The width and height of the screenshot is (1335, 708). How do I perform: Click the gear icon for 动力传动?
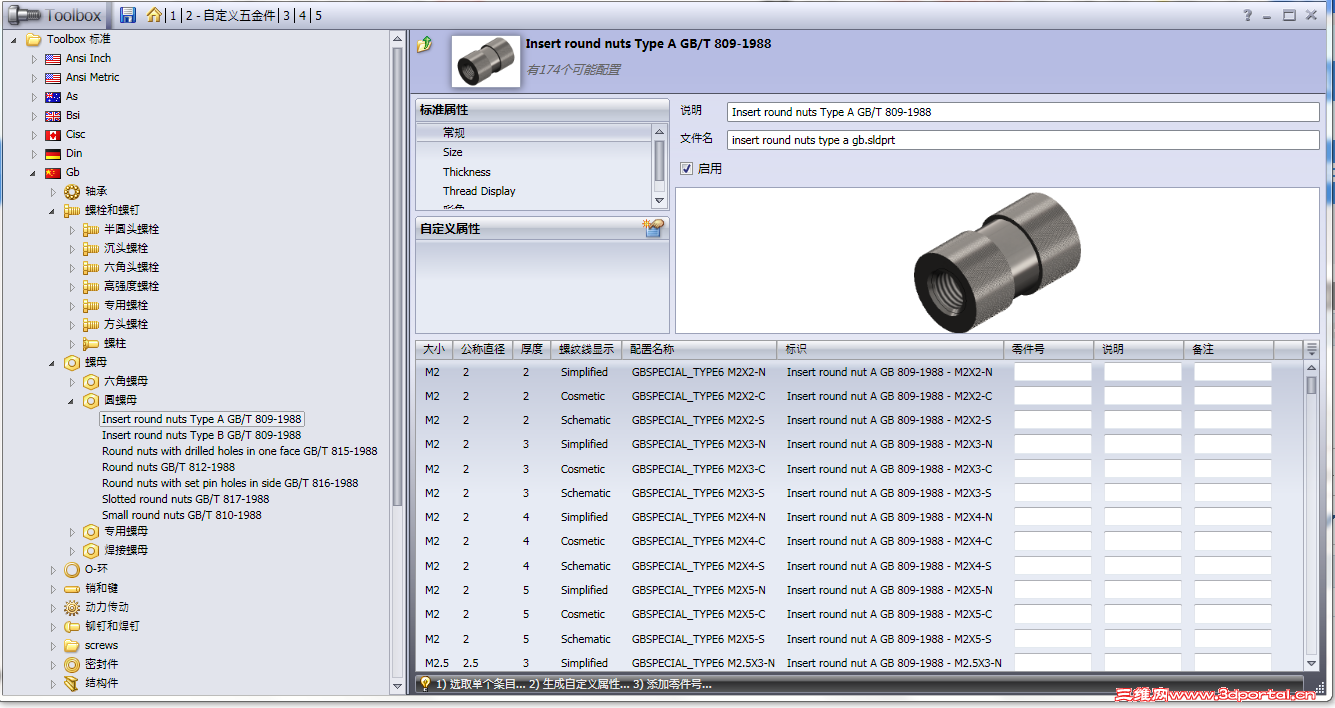[x=72, y=607]
